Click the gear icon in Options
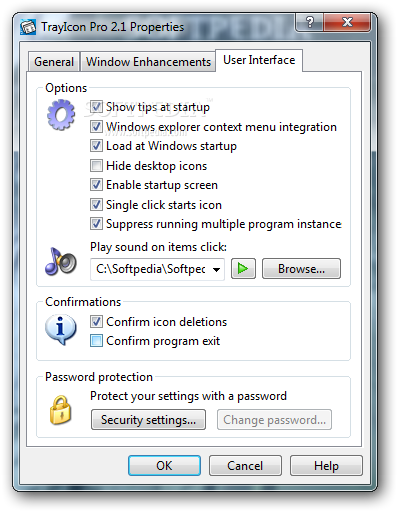 61,115
